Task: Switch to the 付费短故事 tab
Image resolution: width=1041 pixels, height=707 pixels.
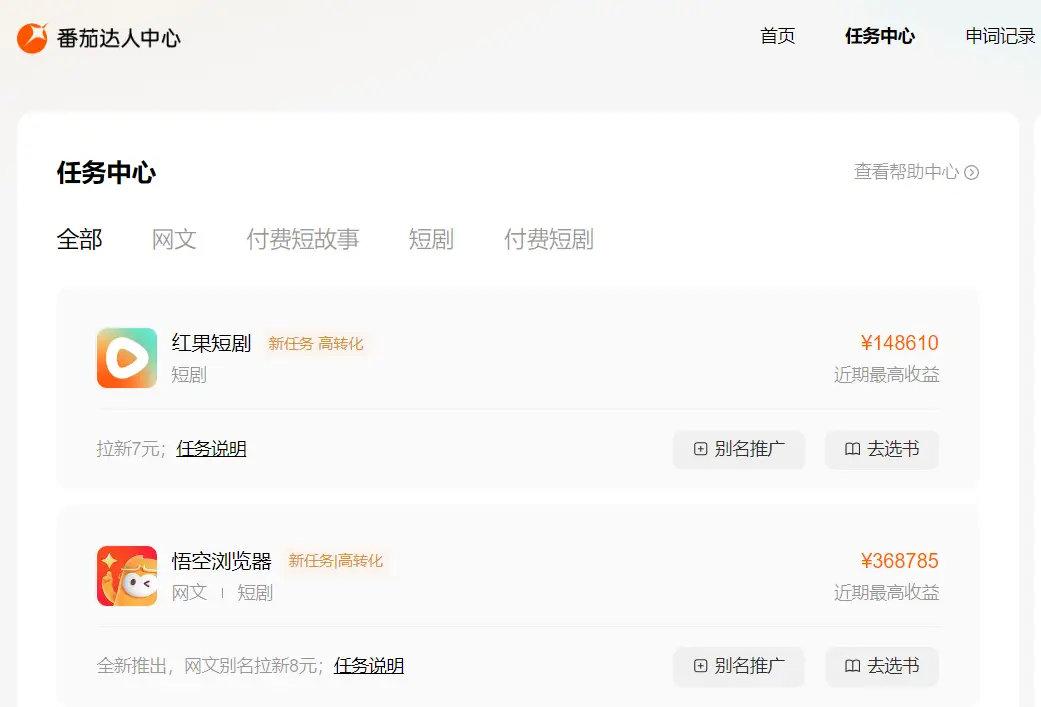Action: tap(303, 239)
